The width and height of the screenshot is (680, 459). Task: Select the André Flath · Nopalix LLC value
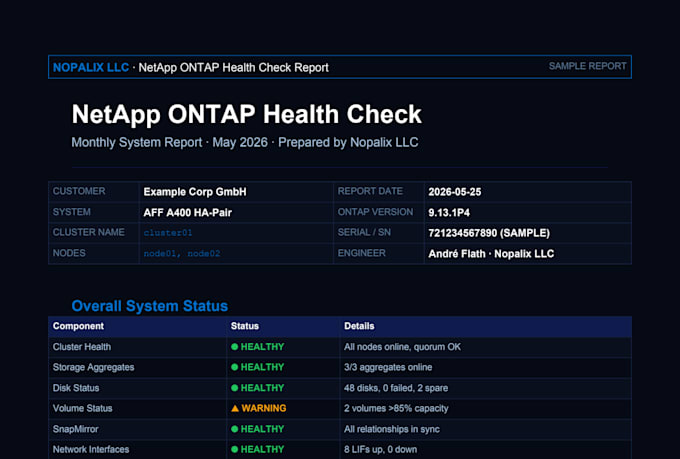pos(491,254)
